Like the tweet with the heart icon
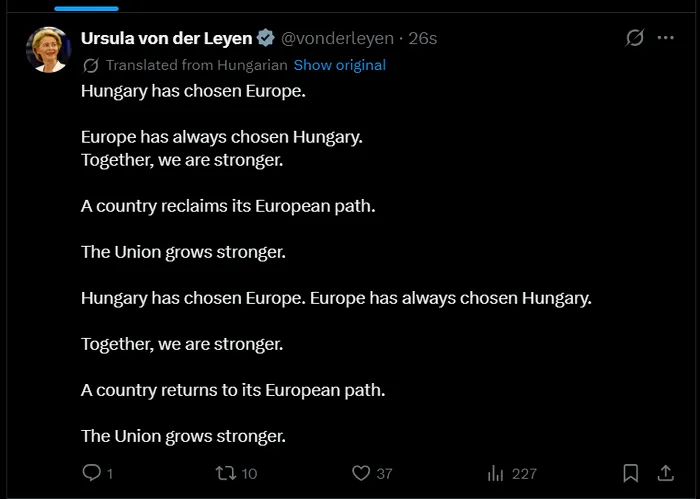700x499 pixels. (x=361, y=472)
